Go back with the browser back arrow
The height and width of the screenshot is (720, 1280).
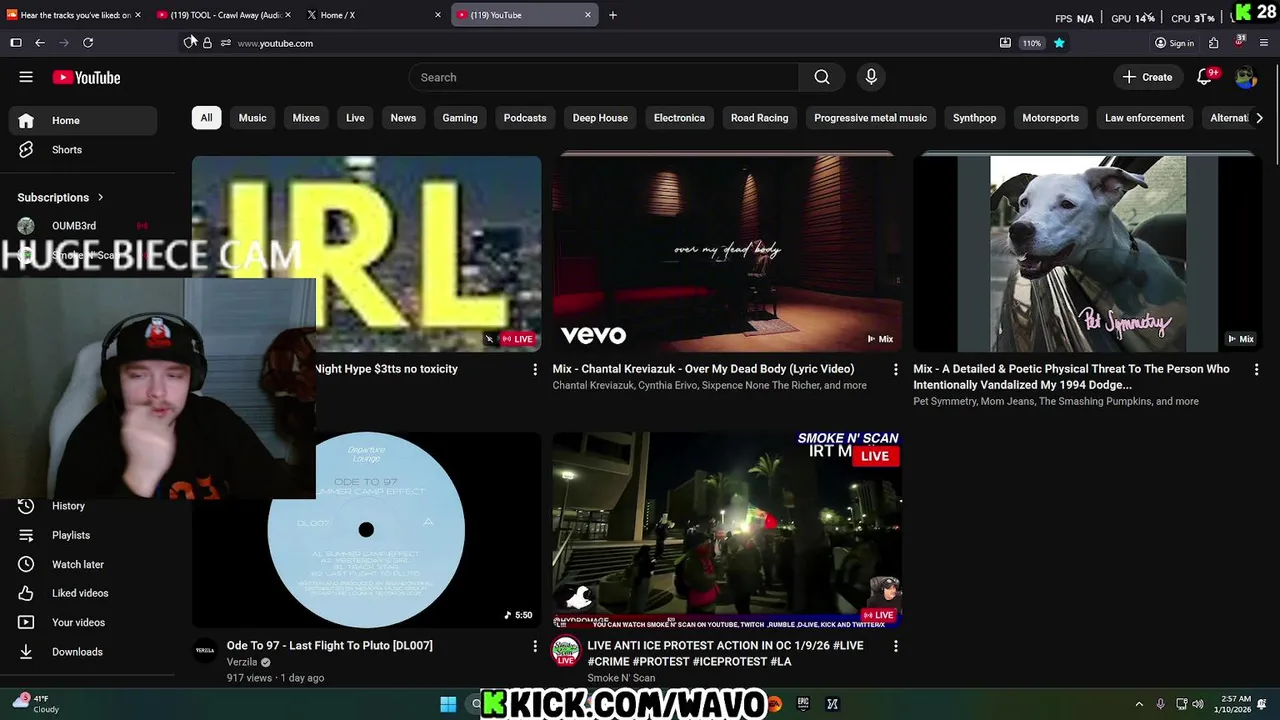(40, 43)
